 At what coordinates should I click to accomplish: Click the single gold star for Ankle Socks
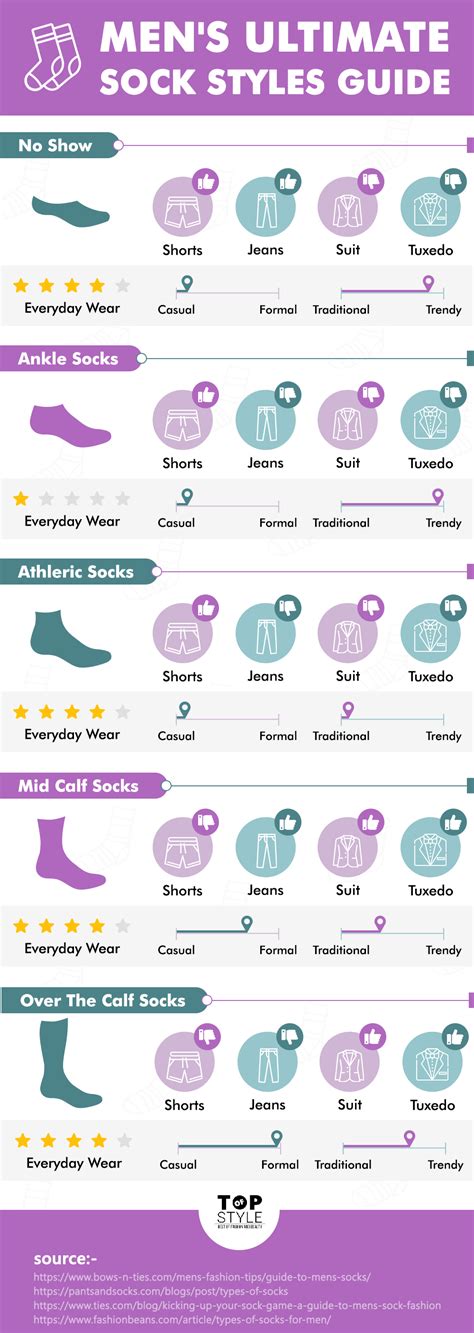[21, 498]
